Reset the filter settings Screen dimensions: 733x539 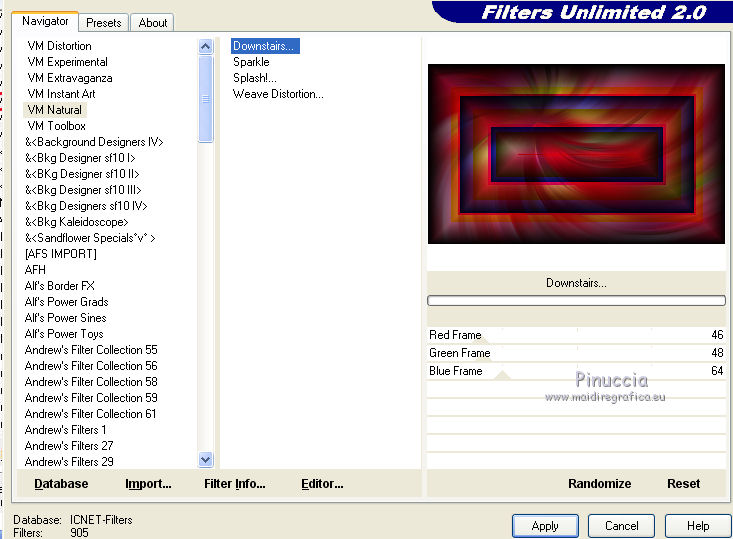click(x=683, y=483)
